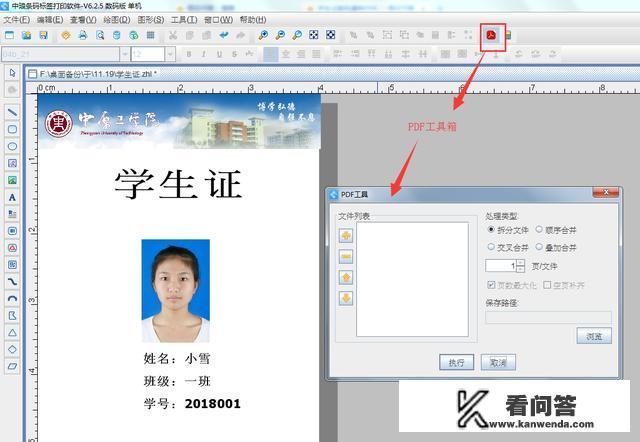Open the 窗口(W) menu
Image resolution: width=640 pixels, height=442 pixels.
(218, 20)
